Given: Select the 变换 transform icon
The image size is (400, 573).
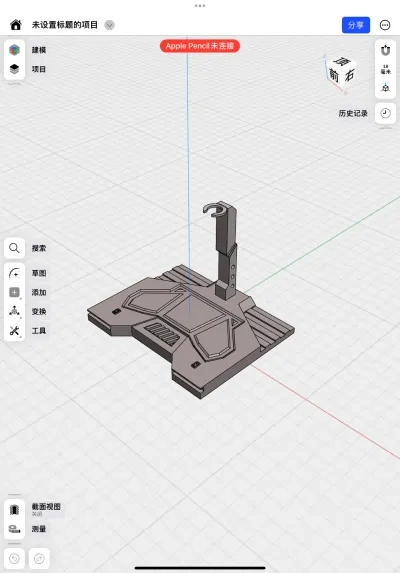Looking at the screenshot, I should click(x=14, y=311).
